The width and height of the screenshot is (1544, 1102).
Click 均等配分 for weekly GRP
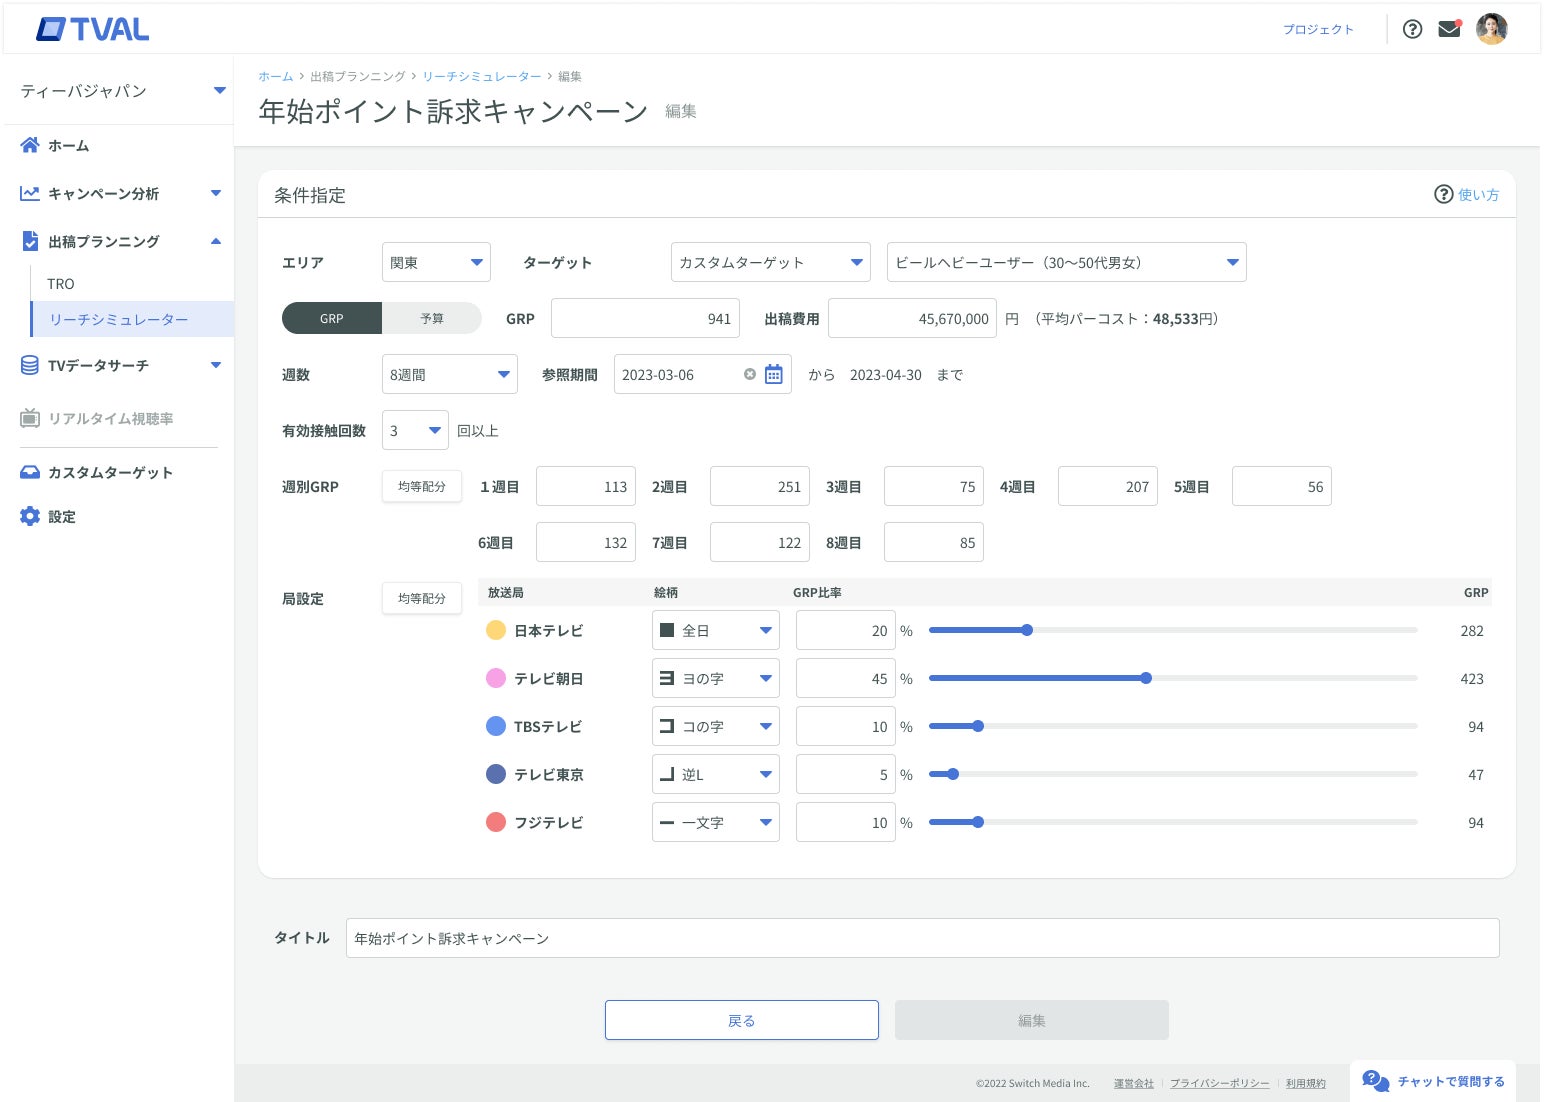click(421, 486)
